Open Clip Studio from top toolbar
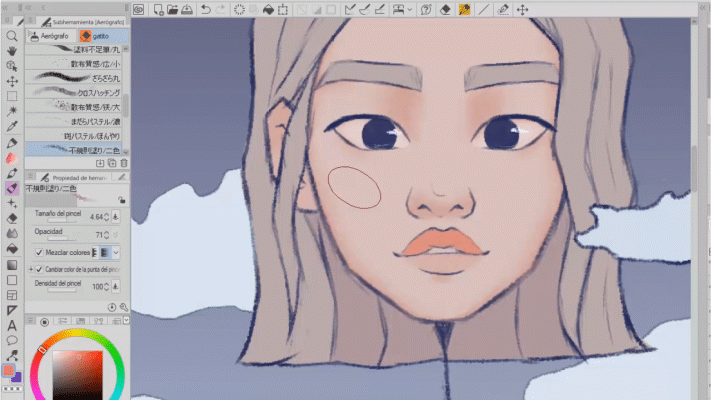Screen dimensions: 711x400 (x=139, y=10)
